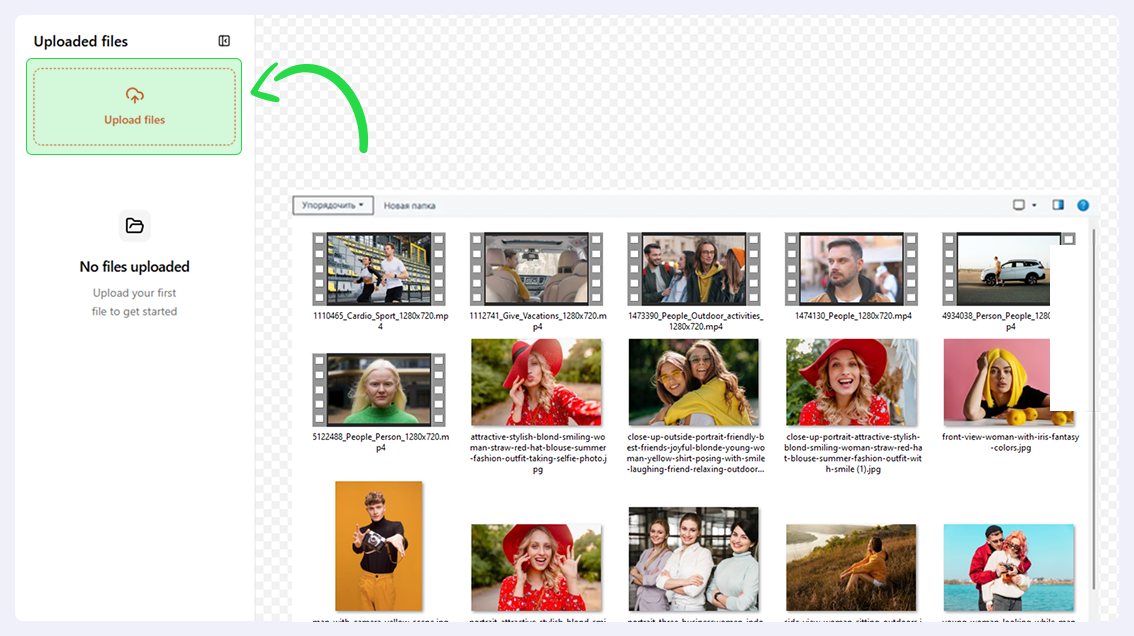The height and width of the screenshot is (636, 1134).
Task: Click the Новая папка button
Action: (409, 205)
